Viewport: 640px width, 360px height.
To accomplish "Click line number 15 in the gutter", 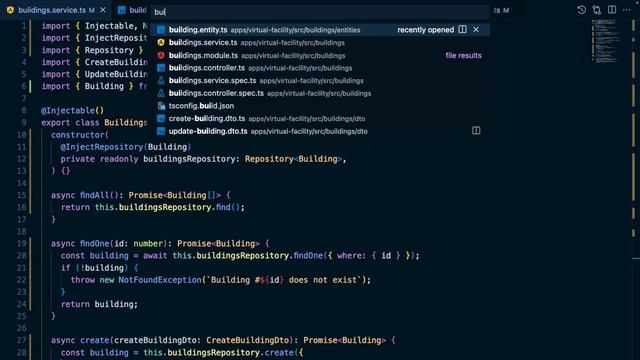I will click(22, 195).
